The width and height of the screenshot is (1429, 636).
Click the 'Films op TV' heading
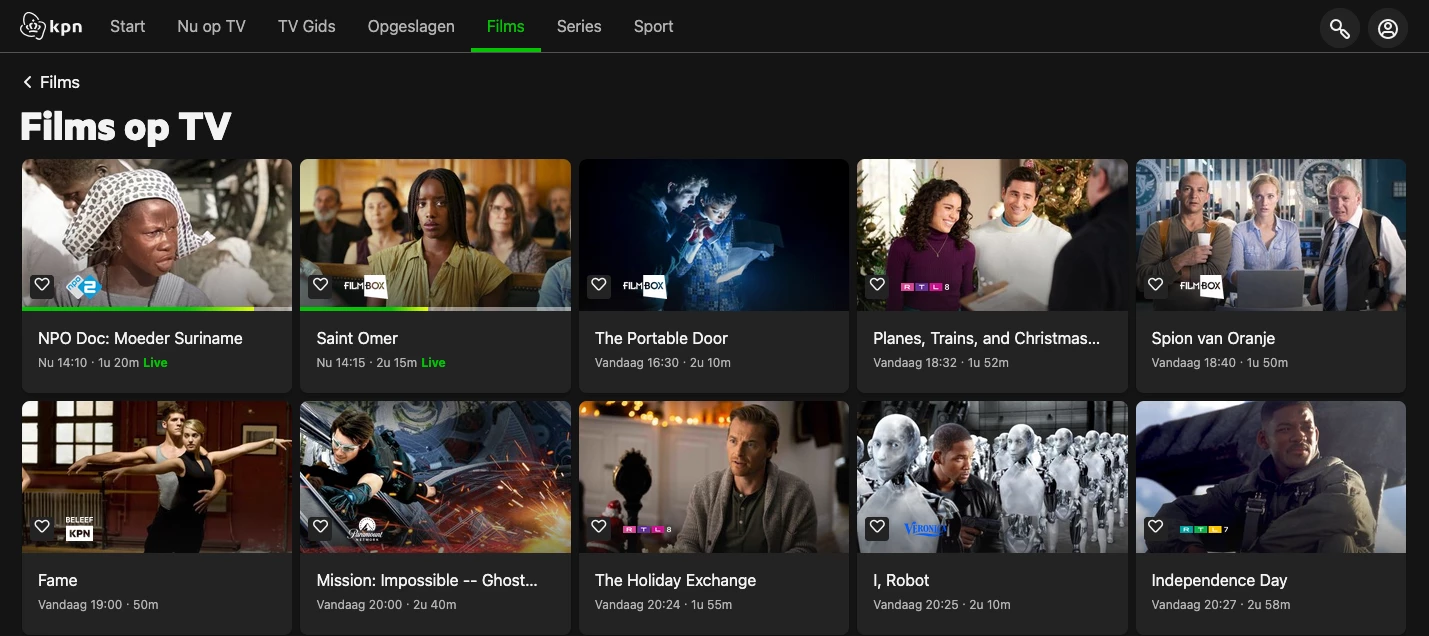point(126,127)
